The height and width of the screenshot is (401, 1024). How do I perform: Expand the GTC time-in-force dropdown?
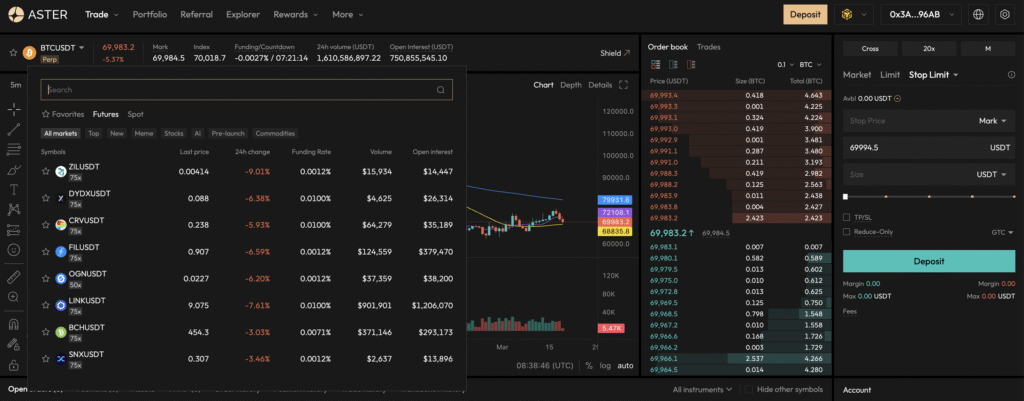tap(1002, 232)
